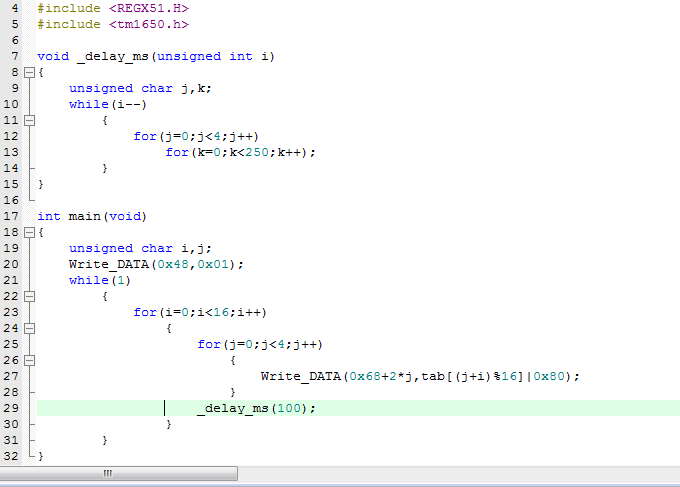Click the for(i=0;i<16;i++) statement
Viewport: 680px width, 487px height.
pos(200,312)
